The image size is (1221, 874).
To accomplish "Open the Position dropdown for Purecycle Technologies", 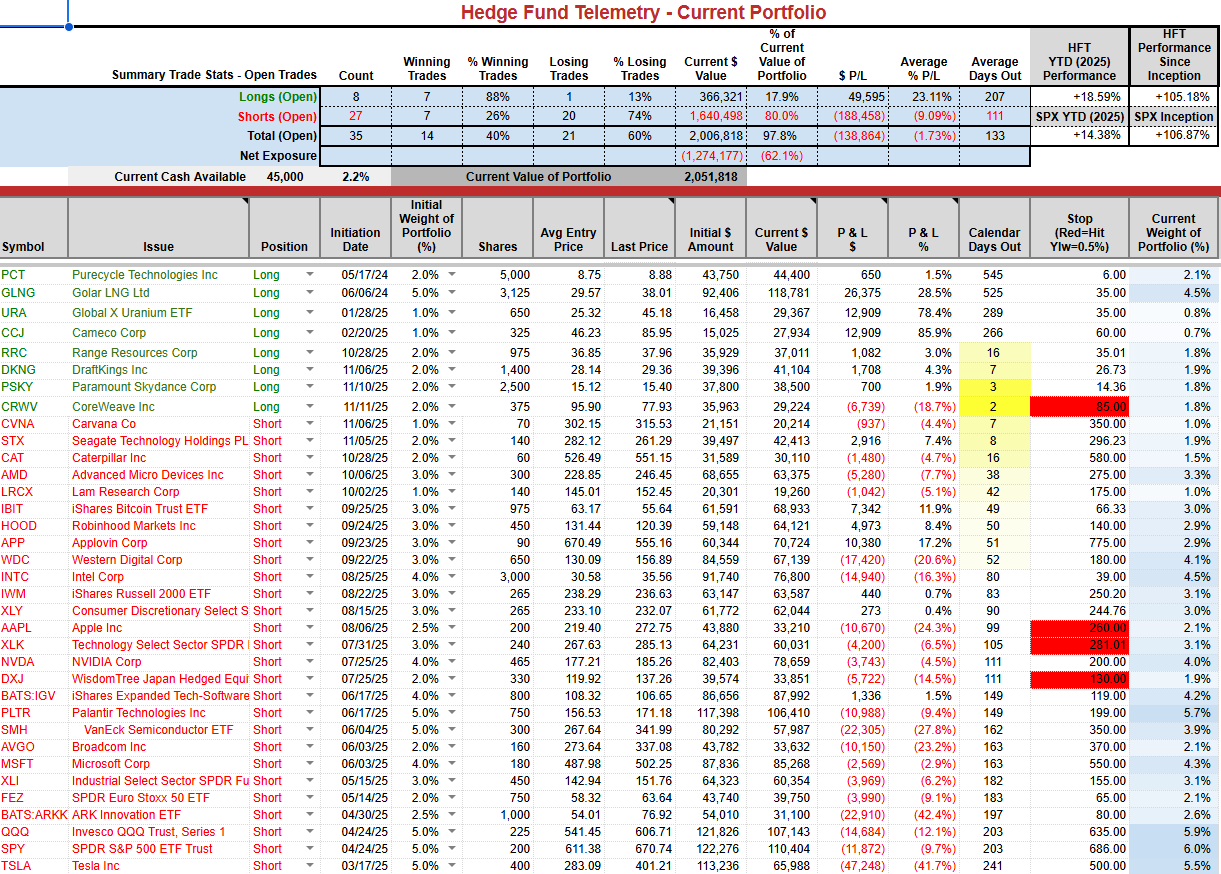I will [x=309, y=275].
